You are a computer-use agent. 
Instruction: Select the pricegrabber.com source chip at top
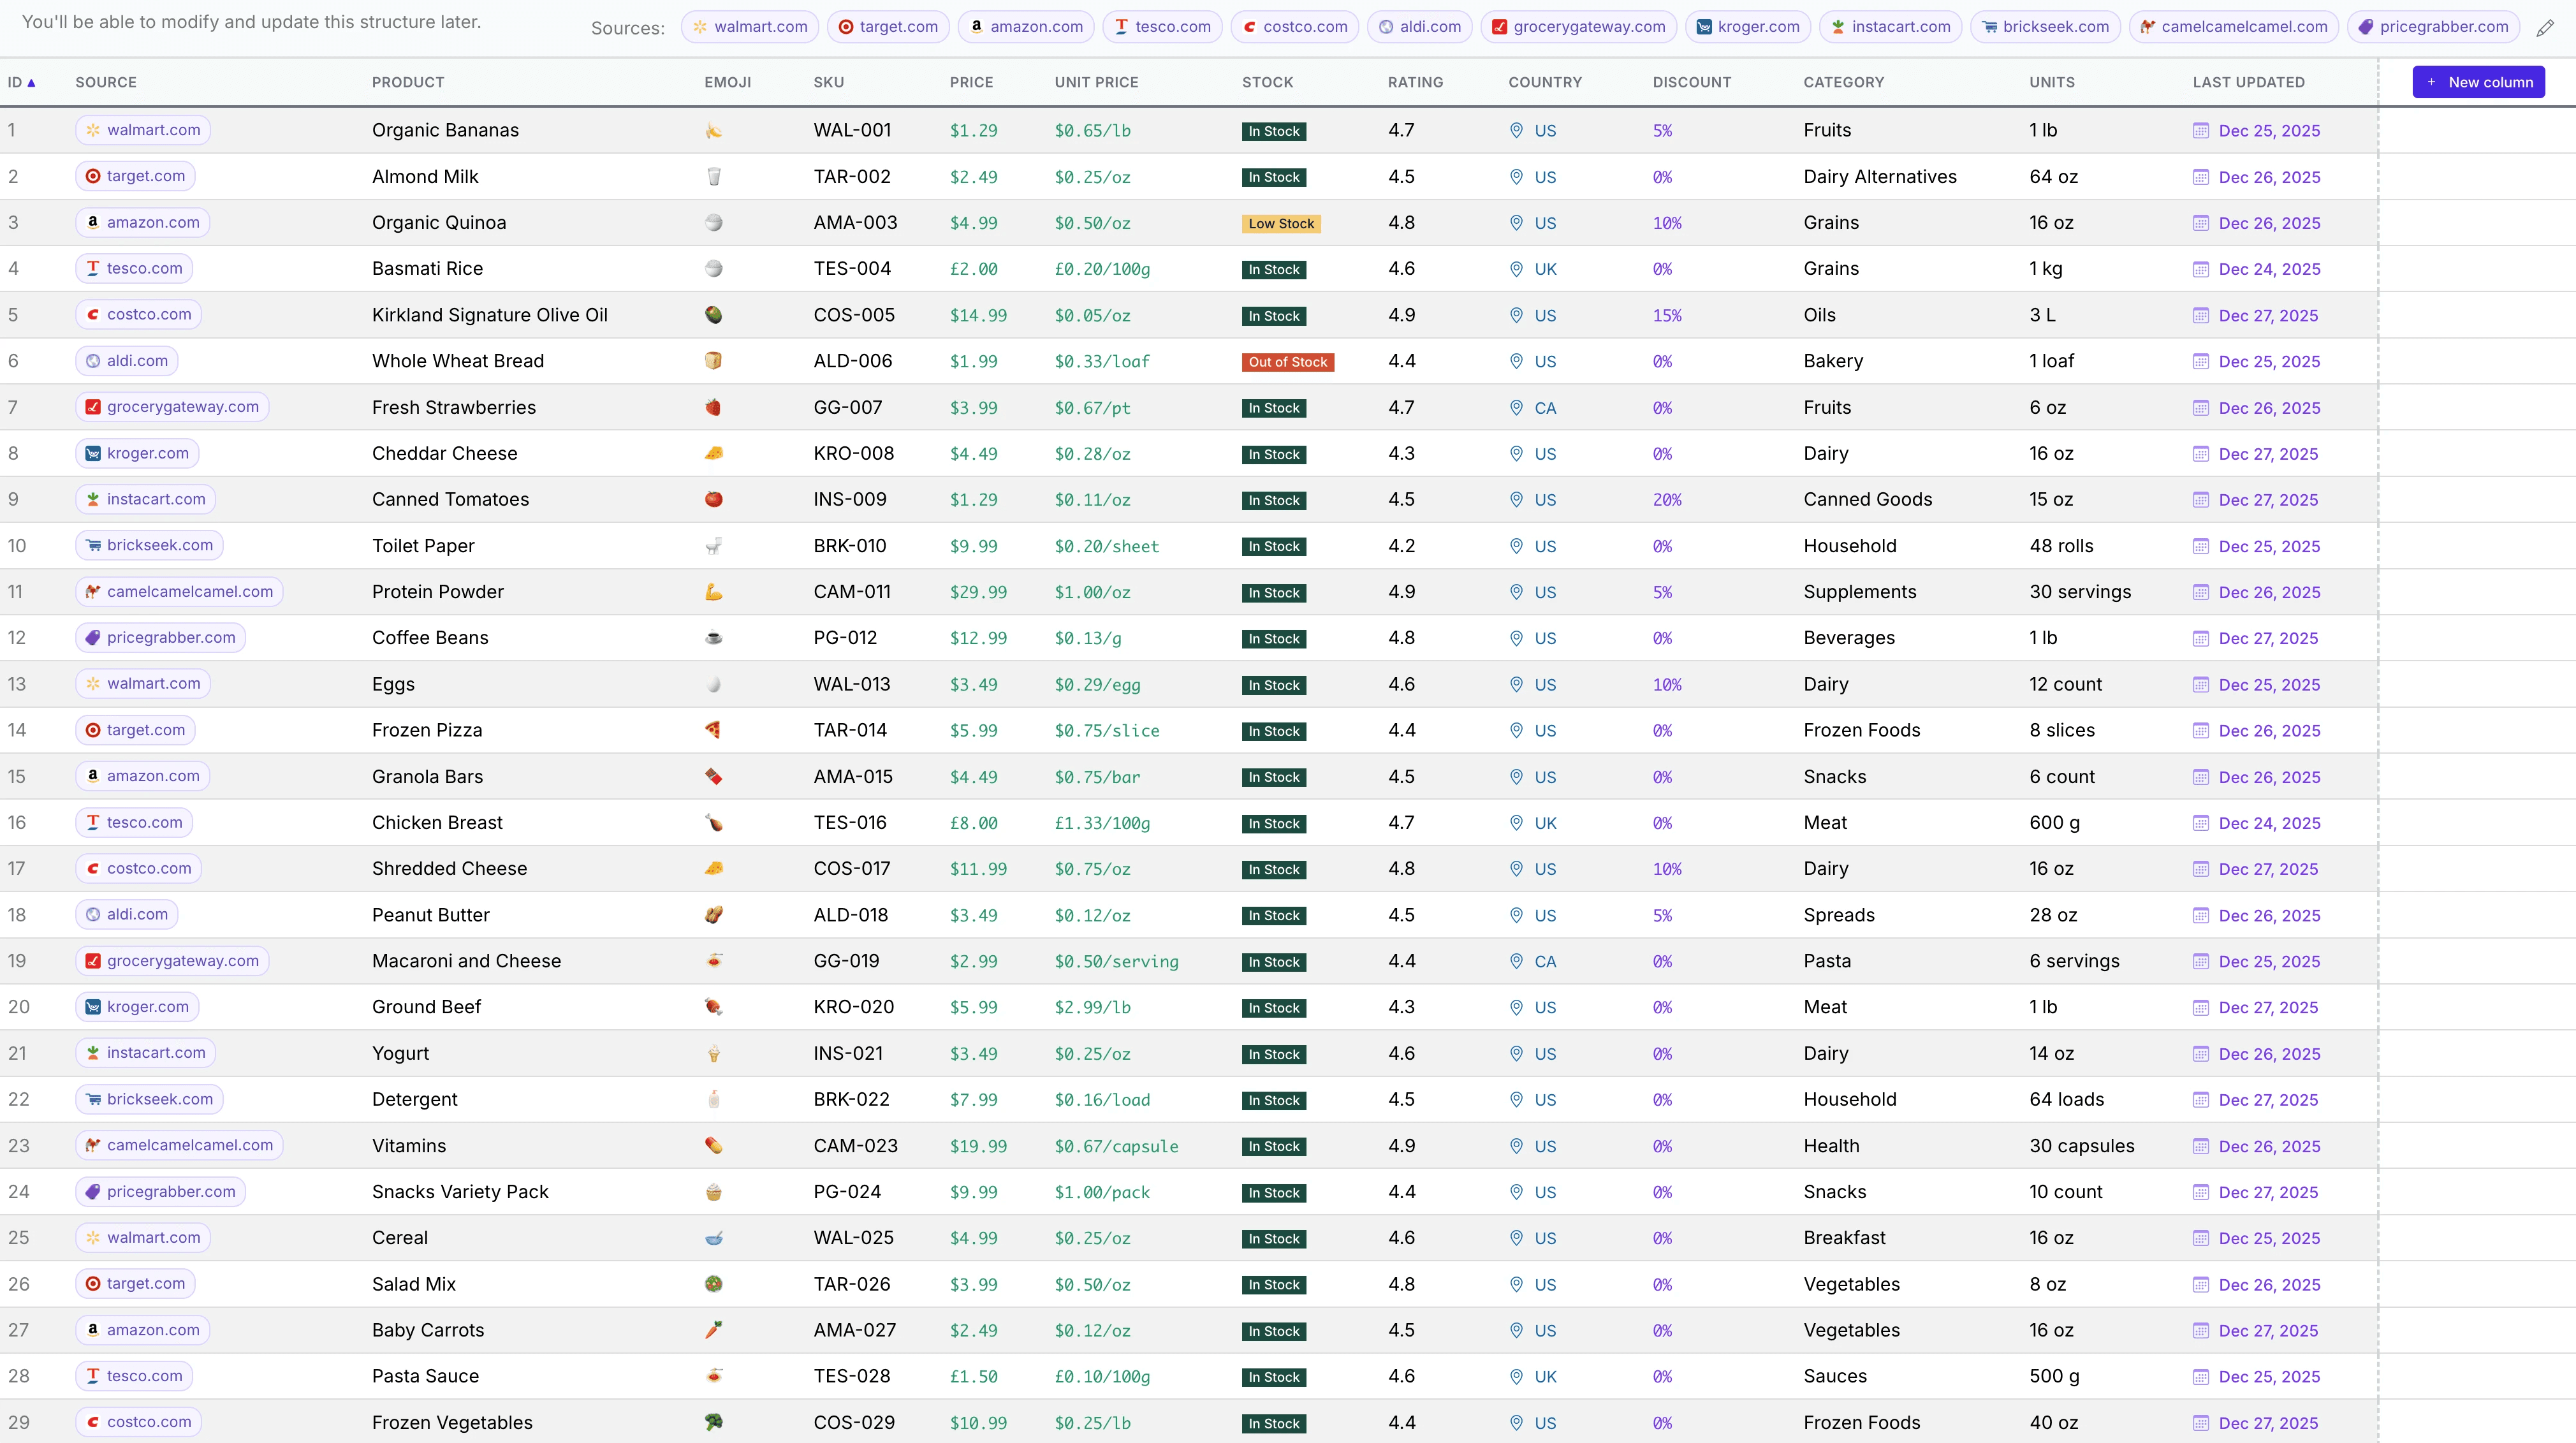pyautogui.click(x=2433, y=27)
